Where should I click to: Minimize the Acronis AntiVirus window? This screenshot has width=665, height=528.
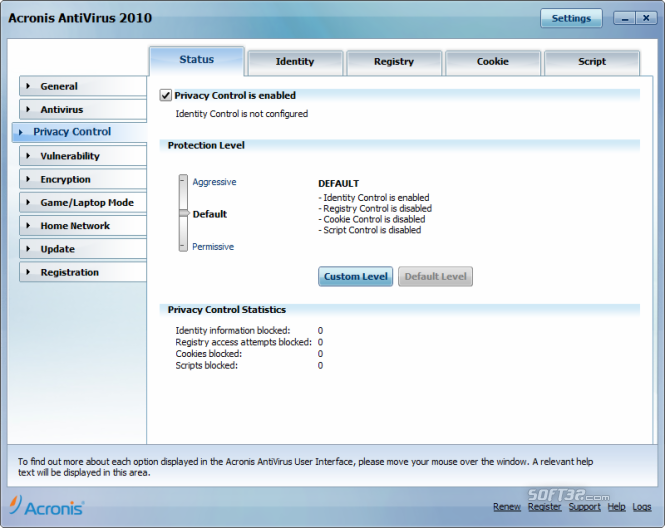coord(624,18)
